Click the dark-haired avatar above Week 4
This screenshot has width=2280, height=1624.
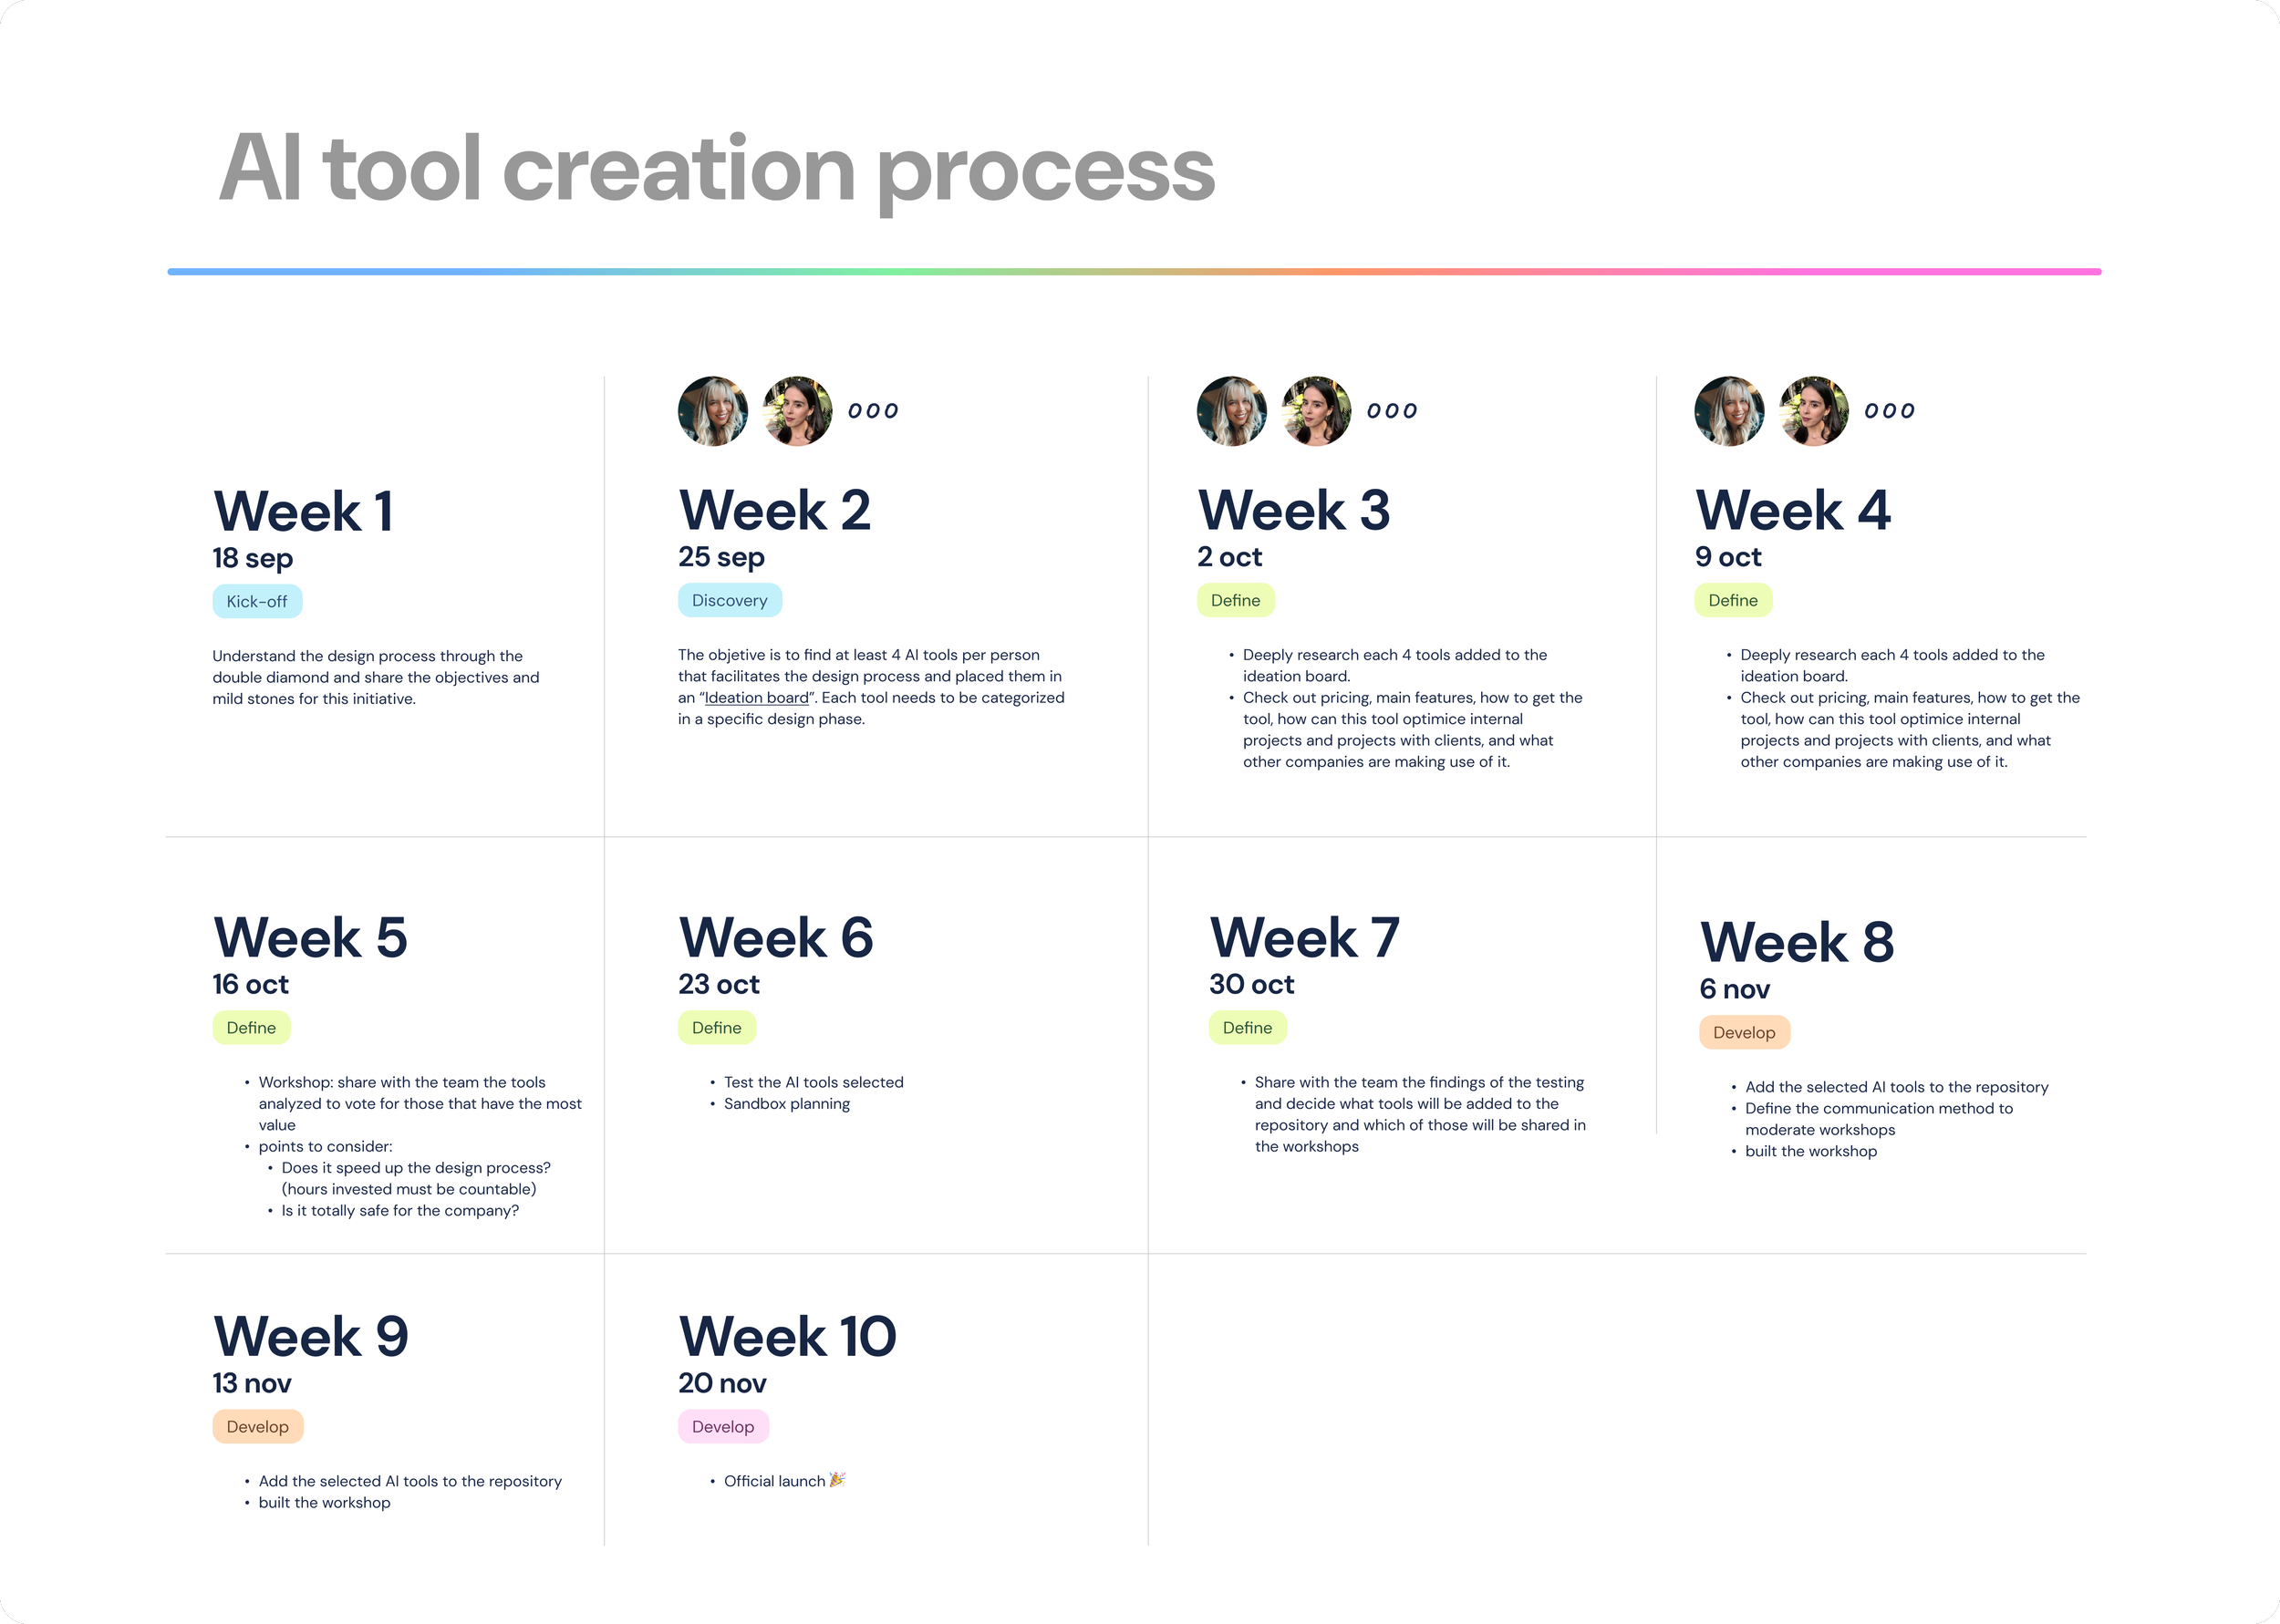coord(1814,411)
